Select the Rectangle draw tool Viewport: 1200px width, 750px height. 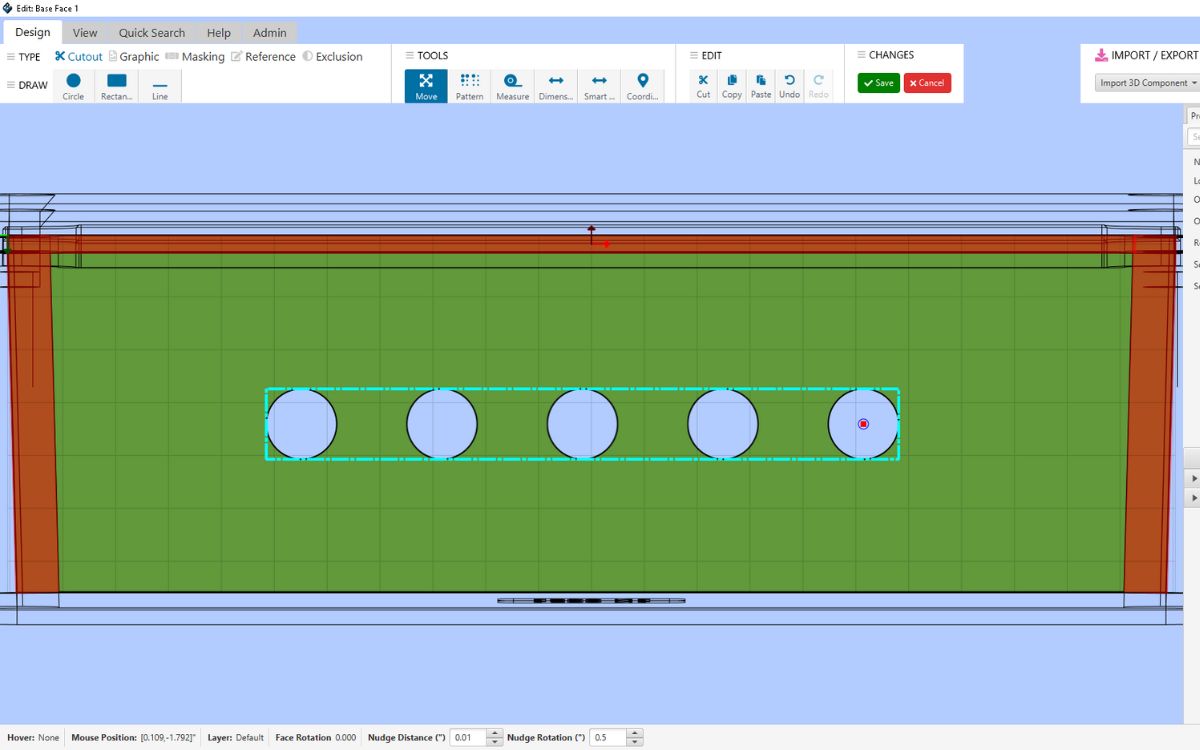[x=117, y=86]
